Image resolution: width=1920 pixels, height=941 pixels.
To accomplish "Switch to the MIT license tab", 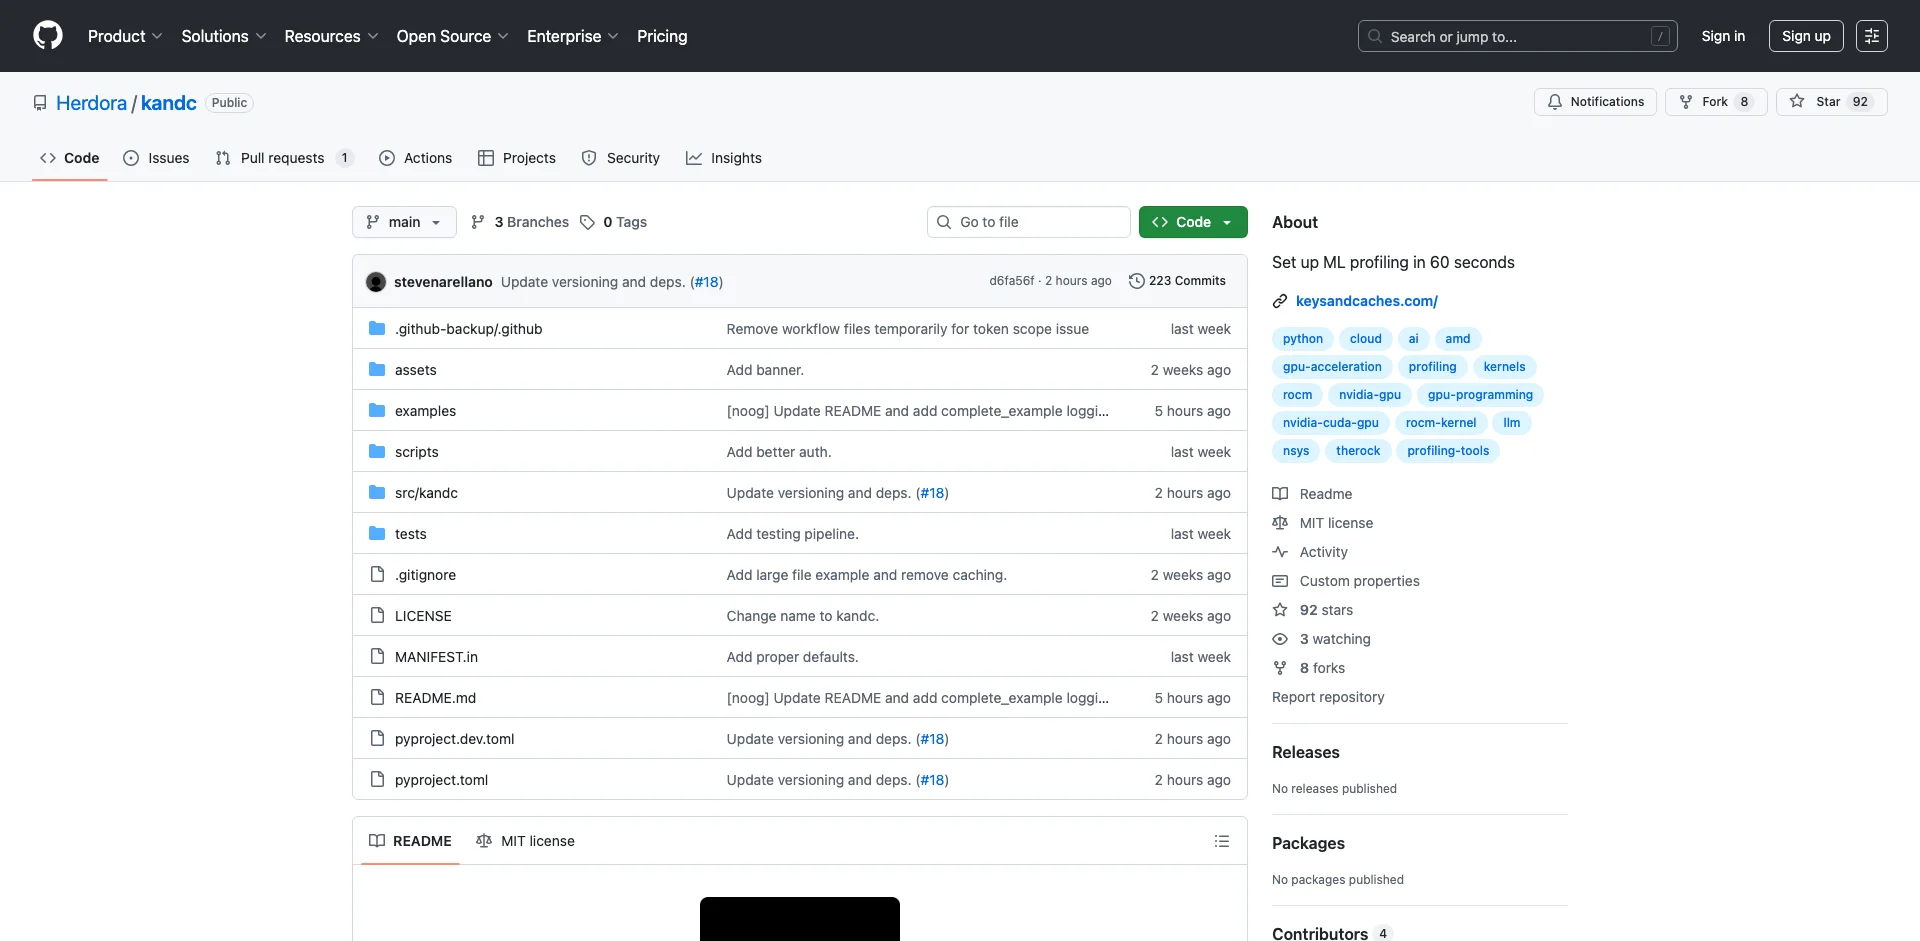I will pos(526,841).
